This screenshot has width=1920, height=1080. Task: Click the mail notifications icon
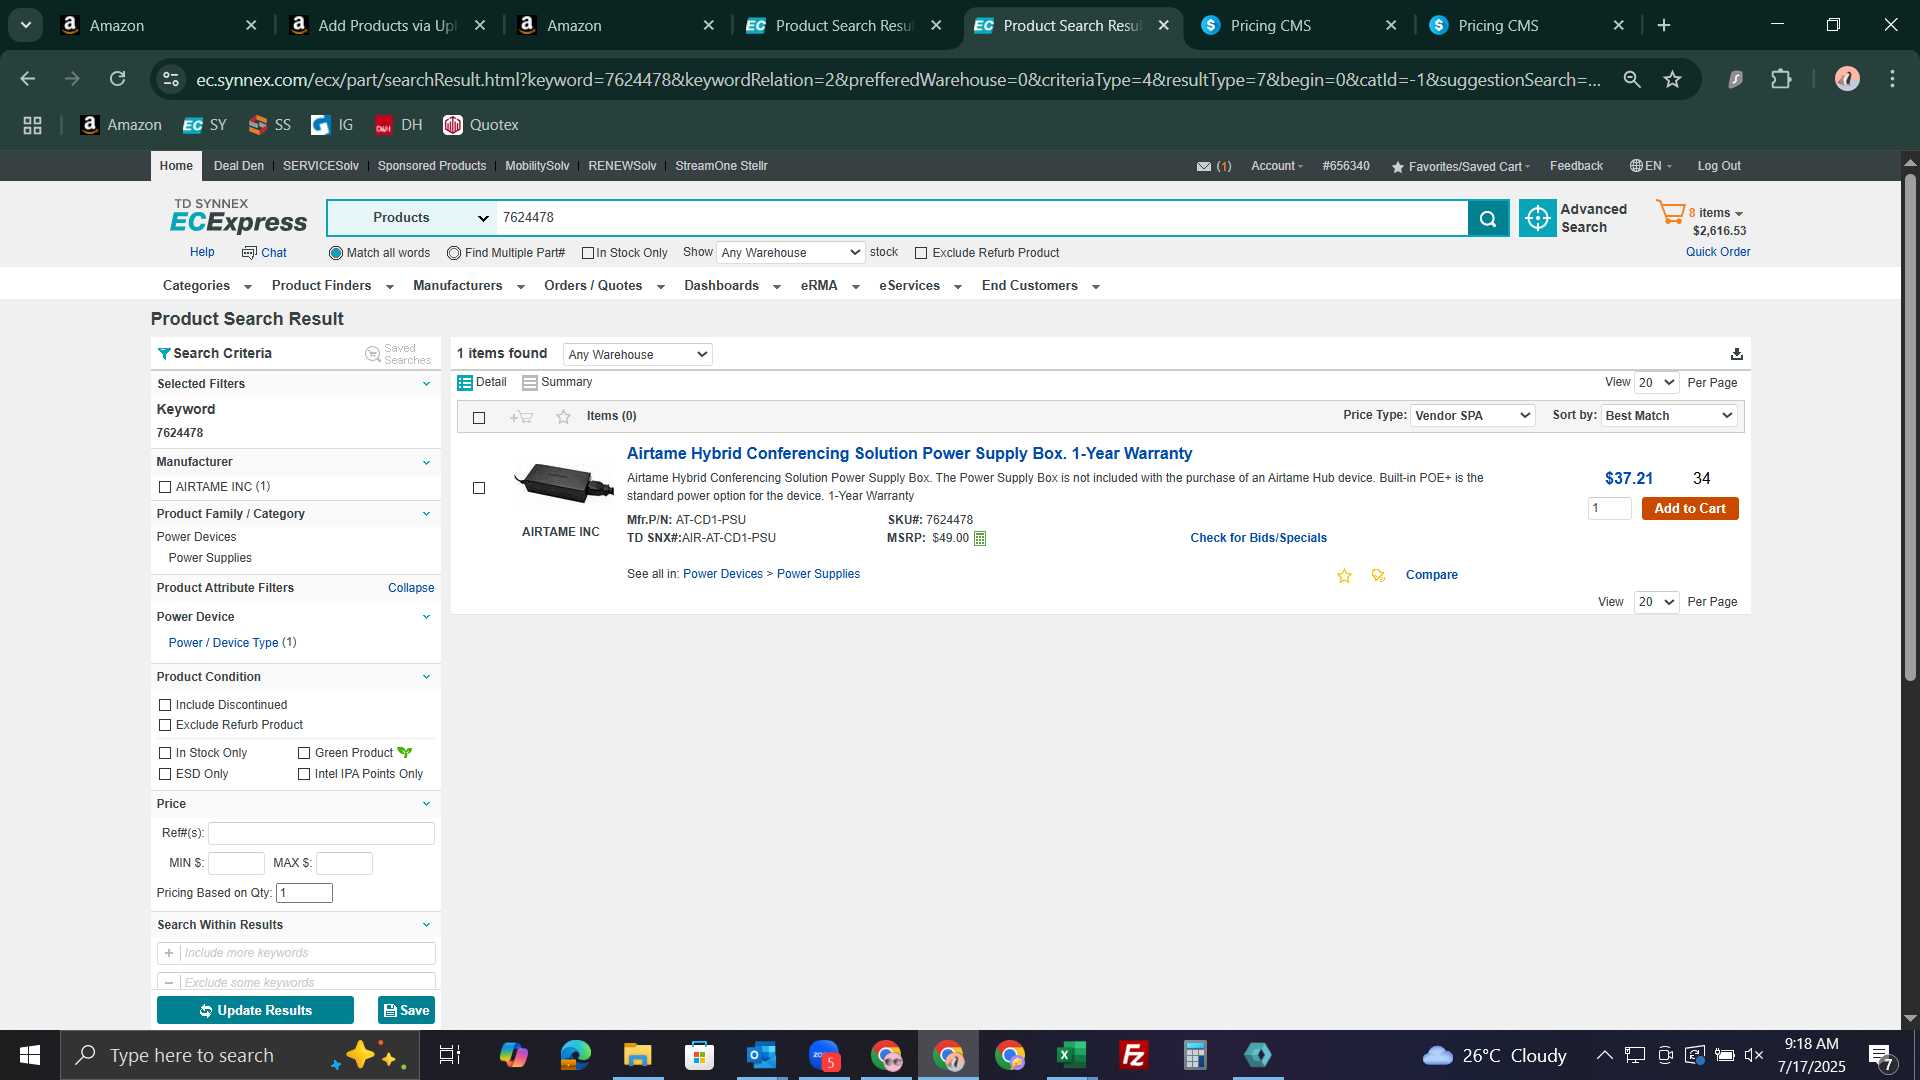coord(1204,167)
